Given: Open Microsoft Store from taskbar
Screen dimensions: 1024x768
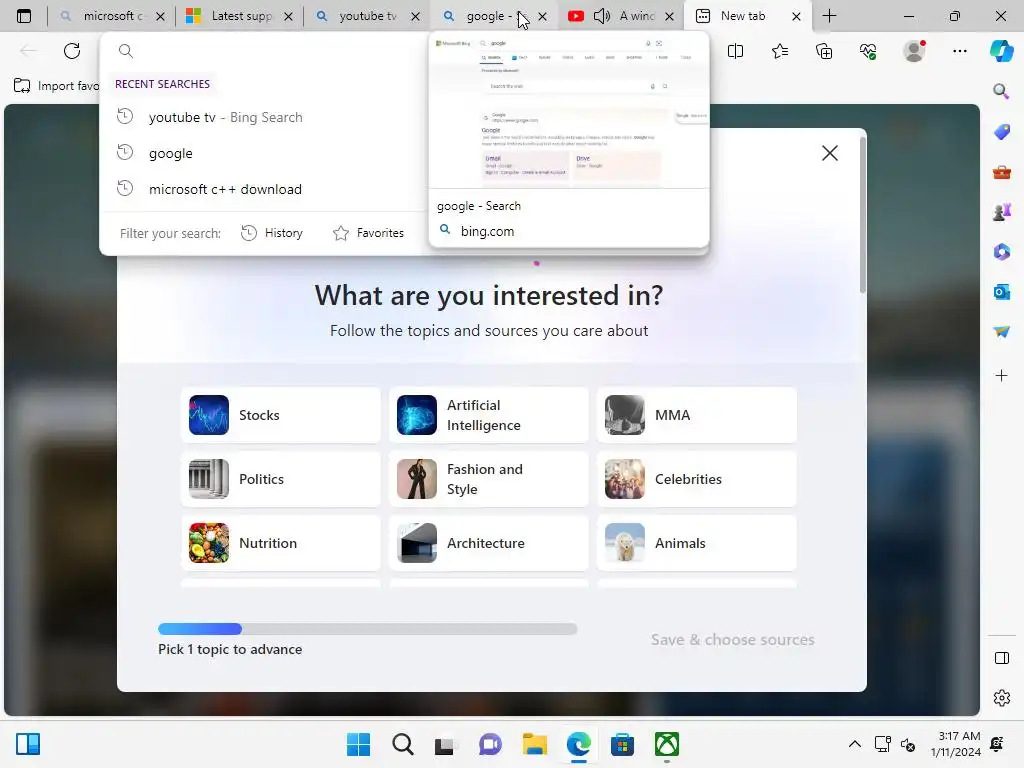Looking at the screenshot, I should tap(622, 744).
